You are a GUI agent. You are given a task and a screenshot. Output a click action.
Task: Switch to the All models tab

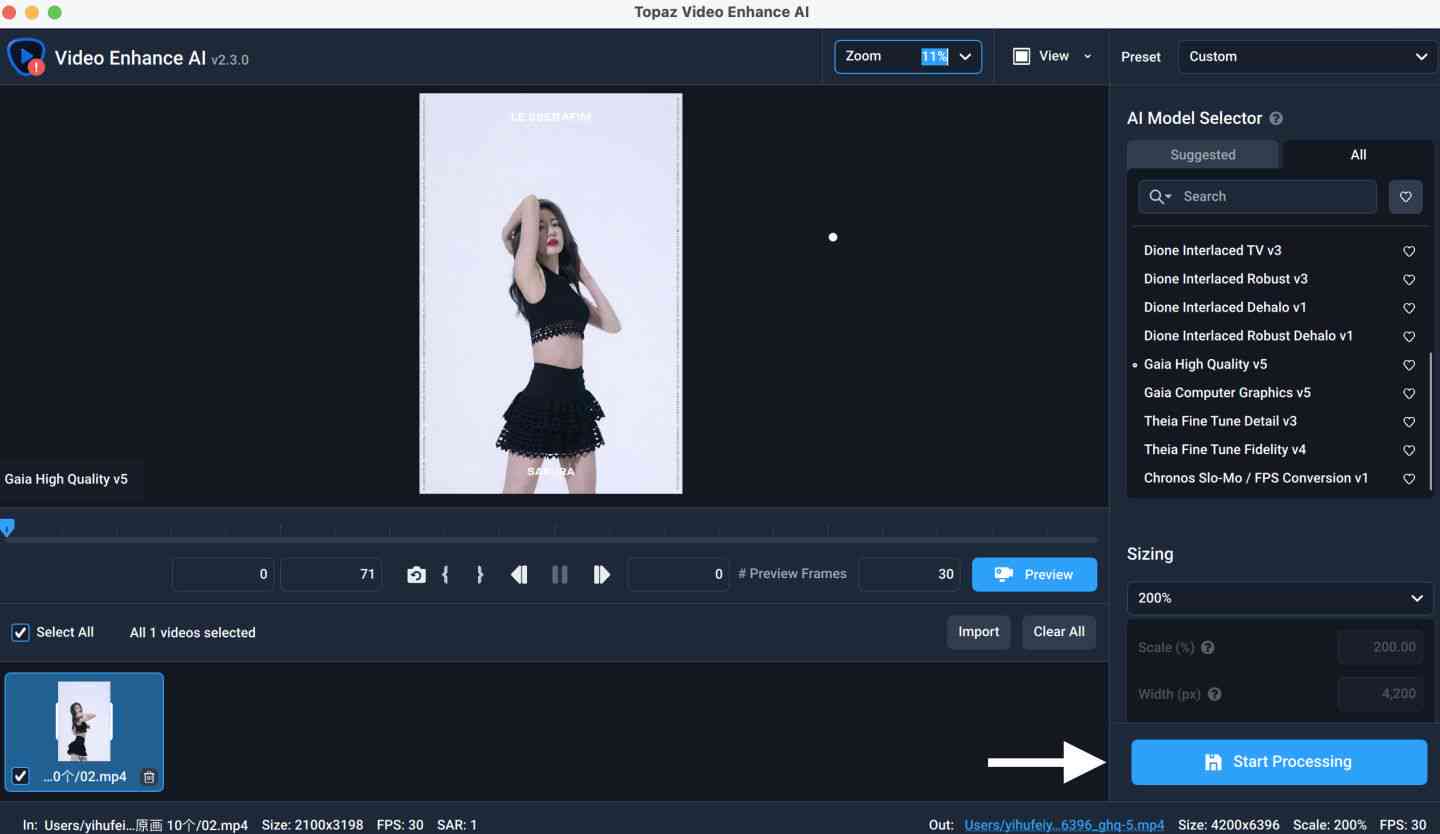point(1358,155)
